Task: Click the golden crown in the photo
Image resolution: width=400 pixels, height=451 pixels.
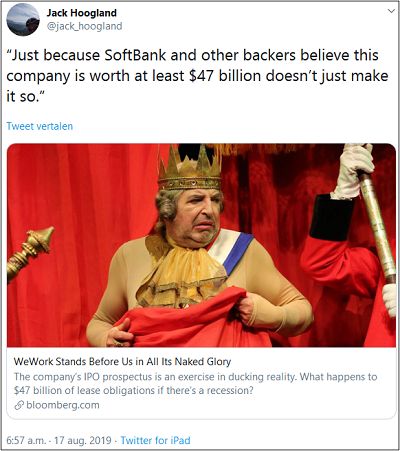Action: click(x=189, y=168)
